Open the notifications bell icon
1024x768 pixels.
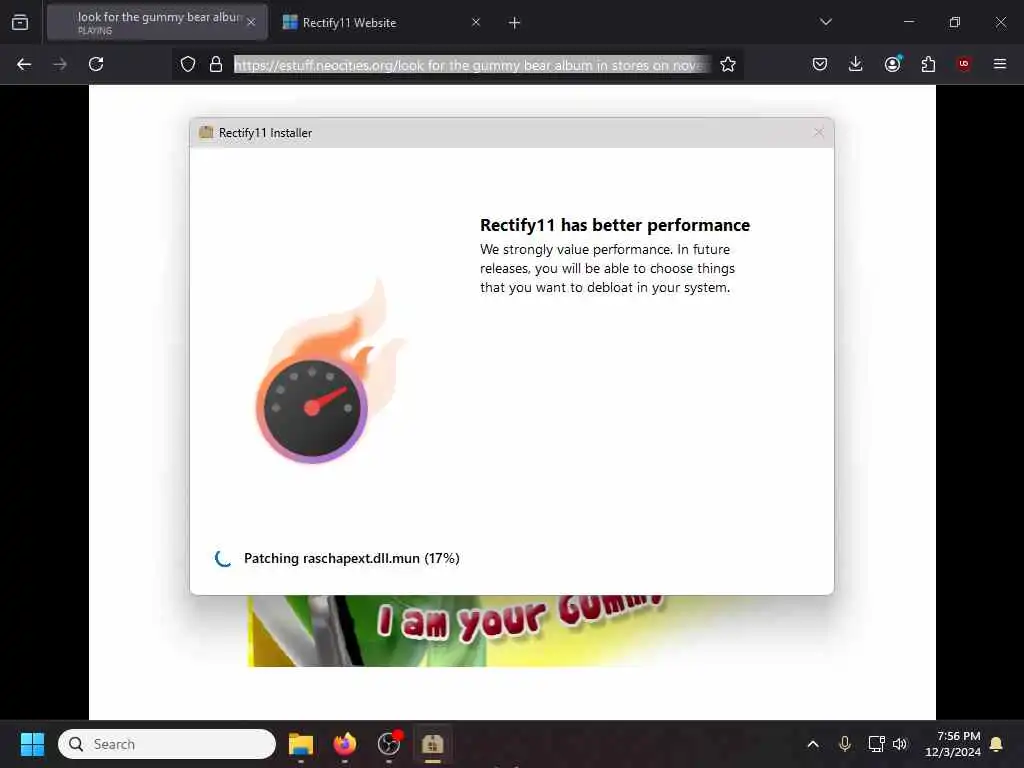997,744
